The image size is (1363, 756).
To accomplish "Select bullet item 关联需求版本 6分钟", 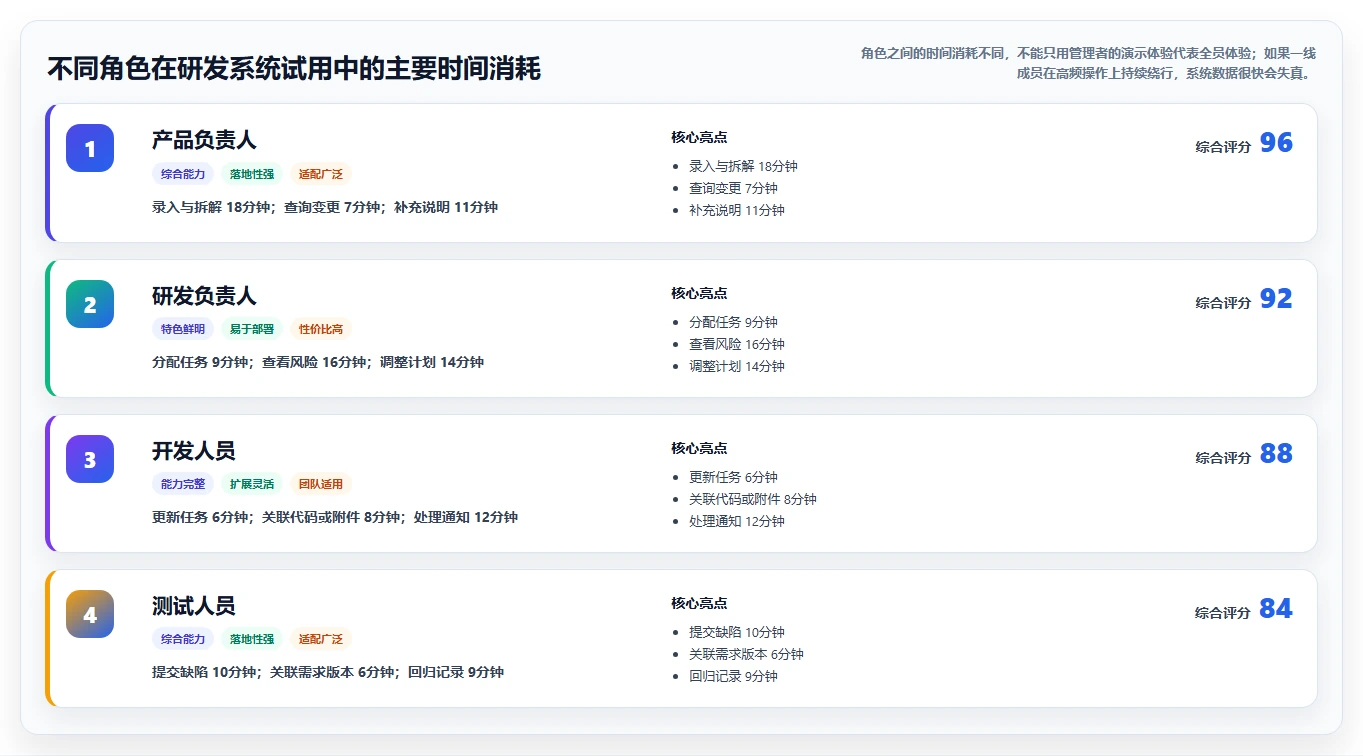I will 746,654.
